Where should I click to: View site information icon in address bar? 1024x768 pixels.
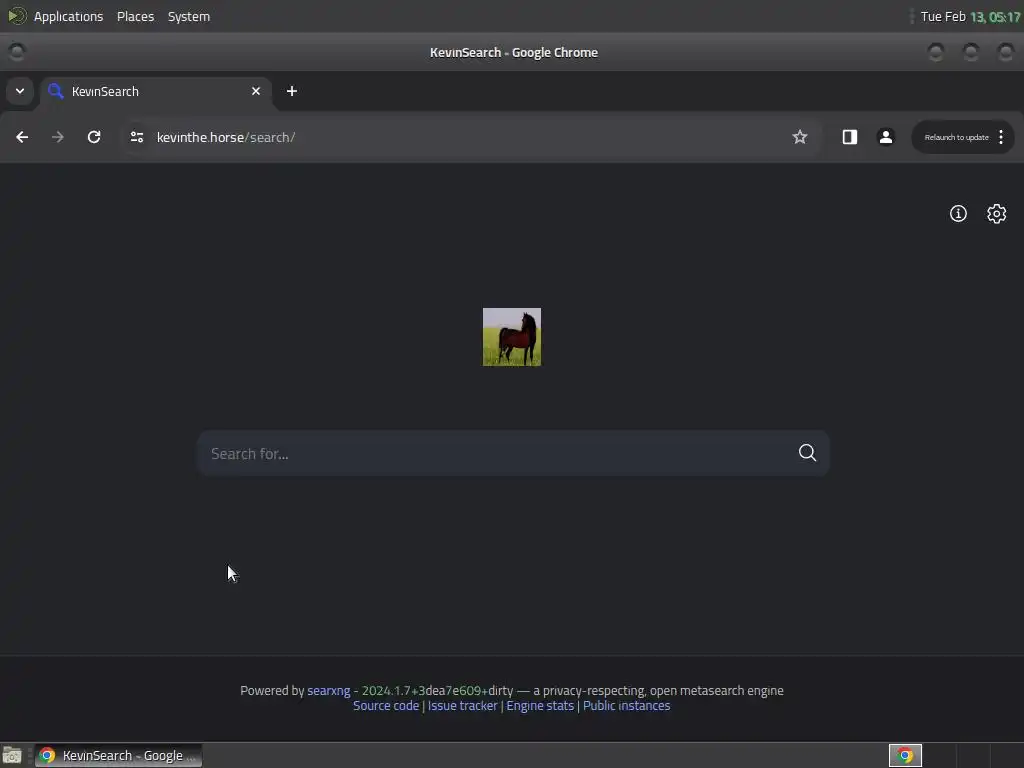(136, 137)
